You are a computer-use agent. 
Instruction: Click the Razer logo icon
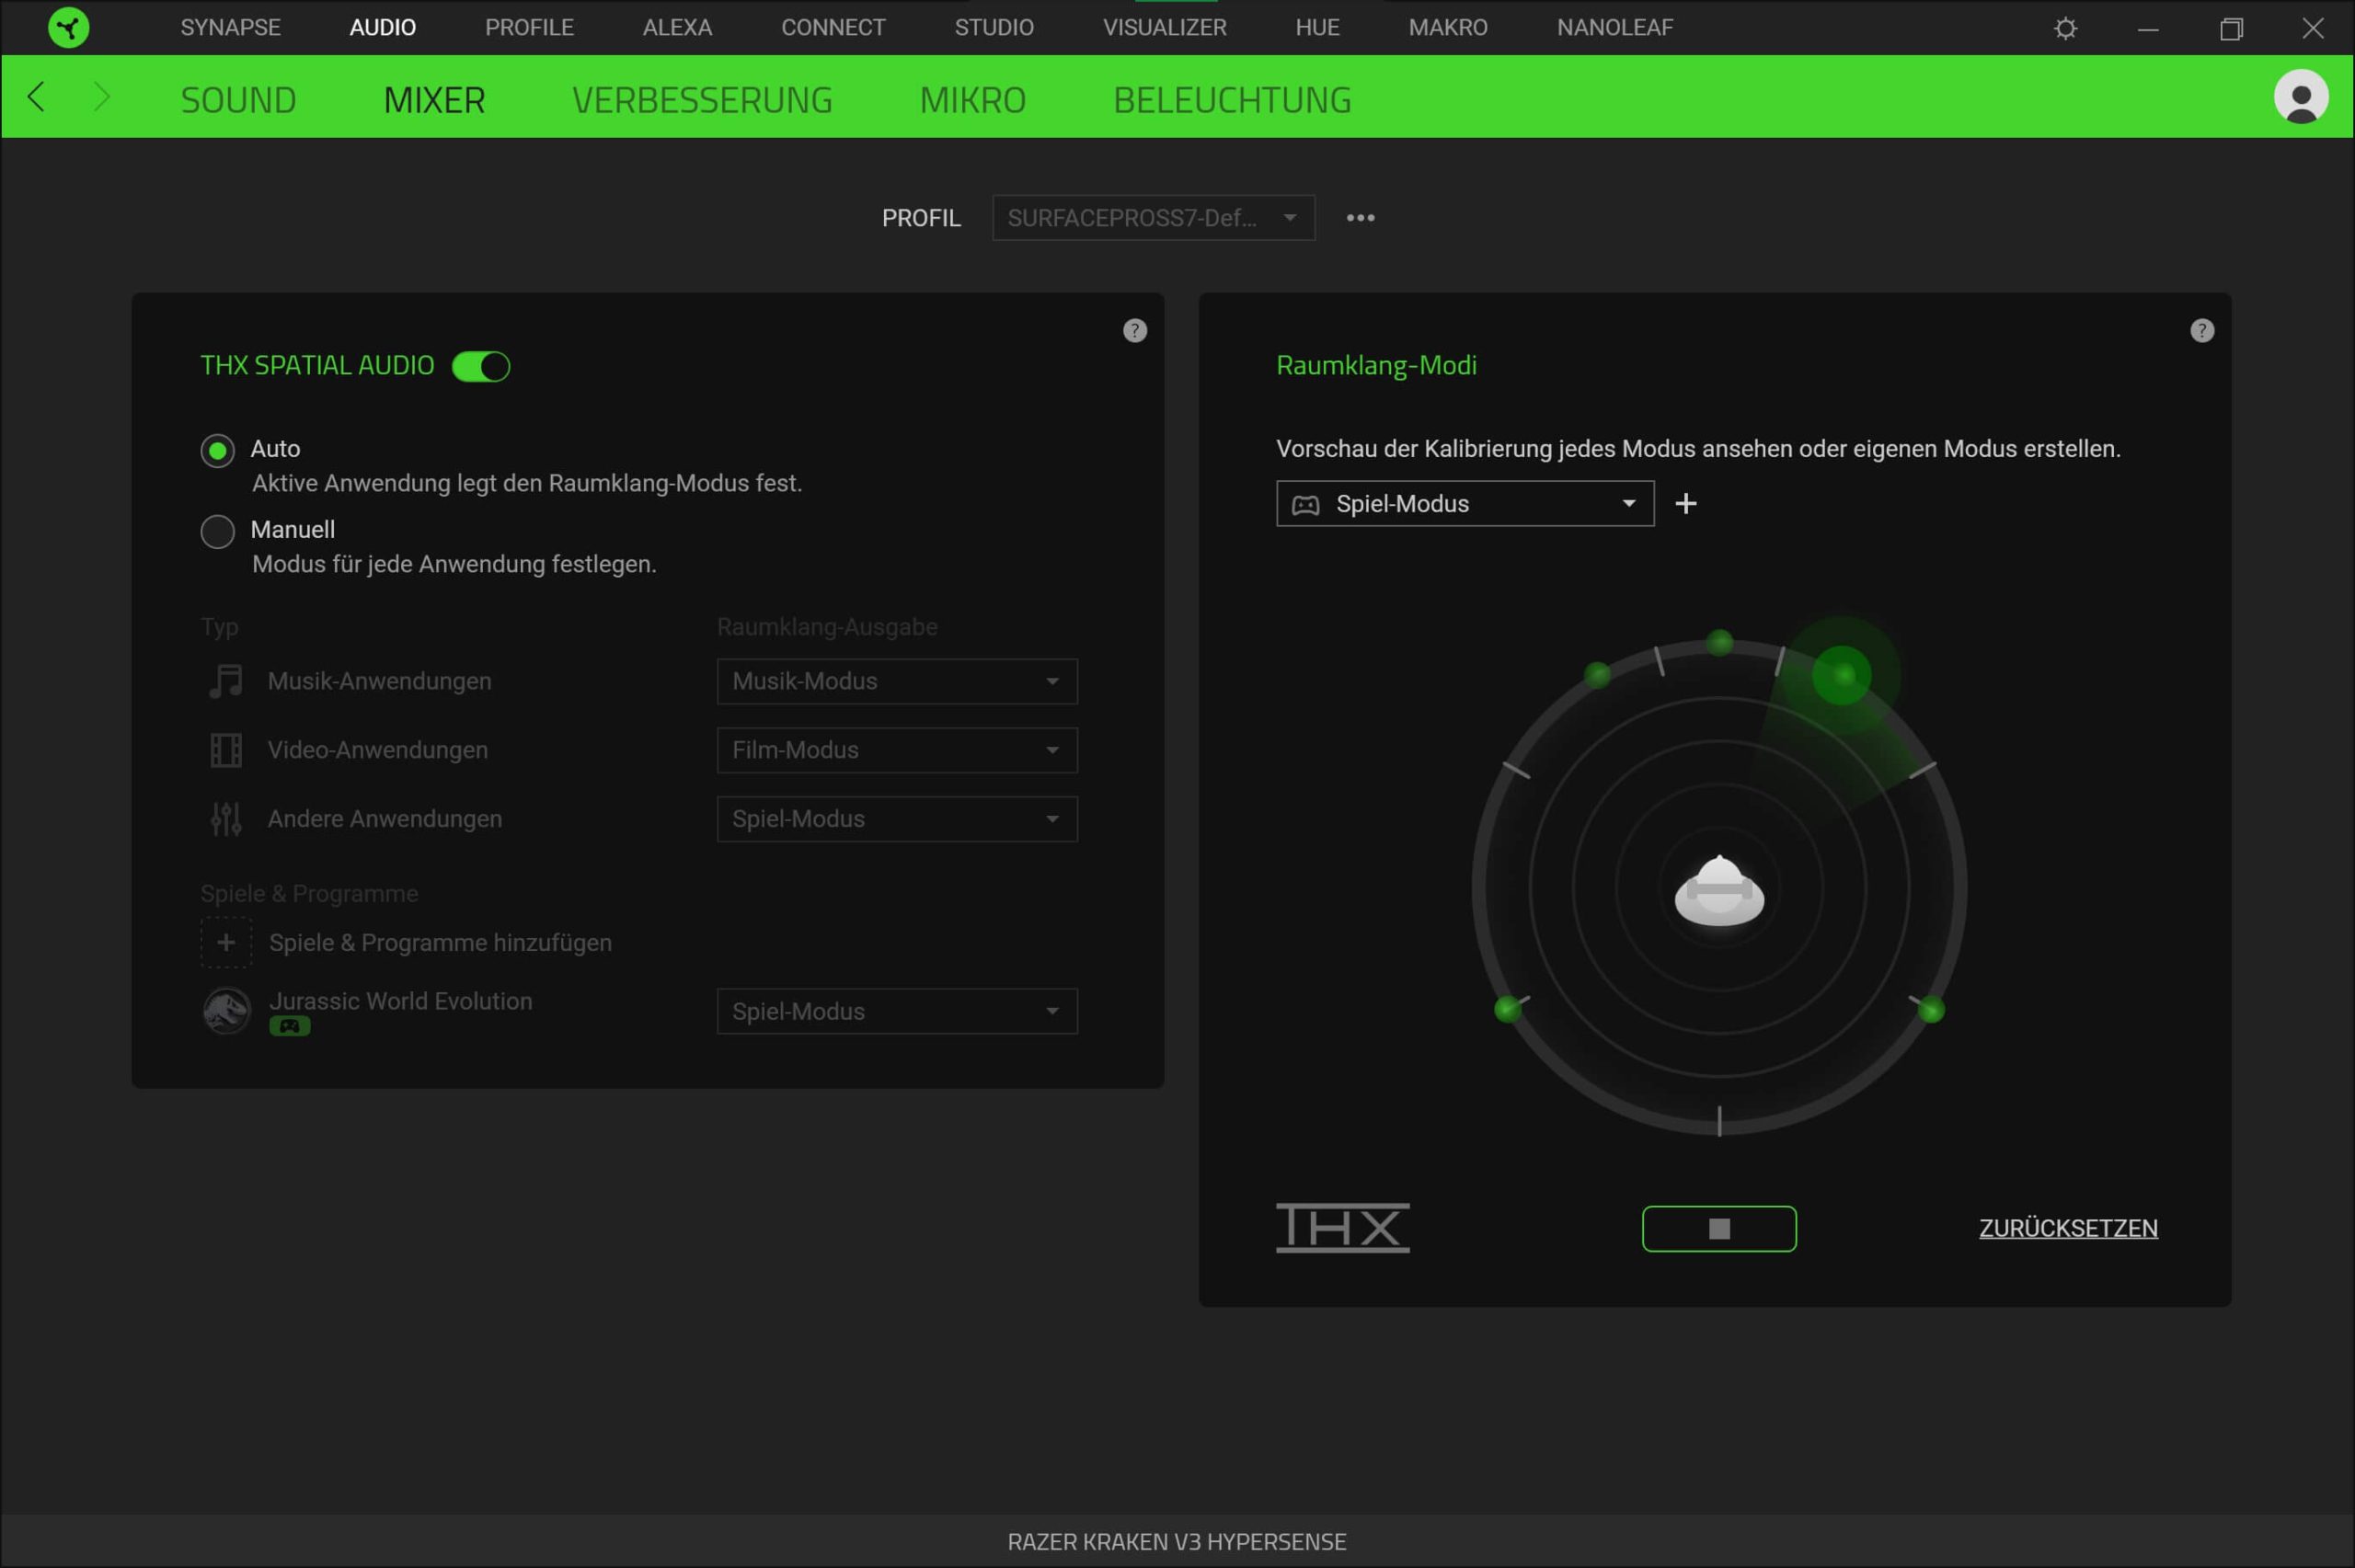click(x=68, y=27)
